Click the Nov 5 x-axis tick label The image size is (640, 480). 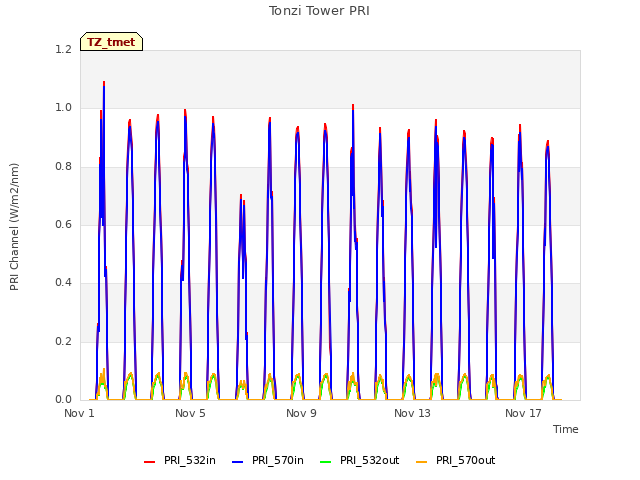pos(190,413)
